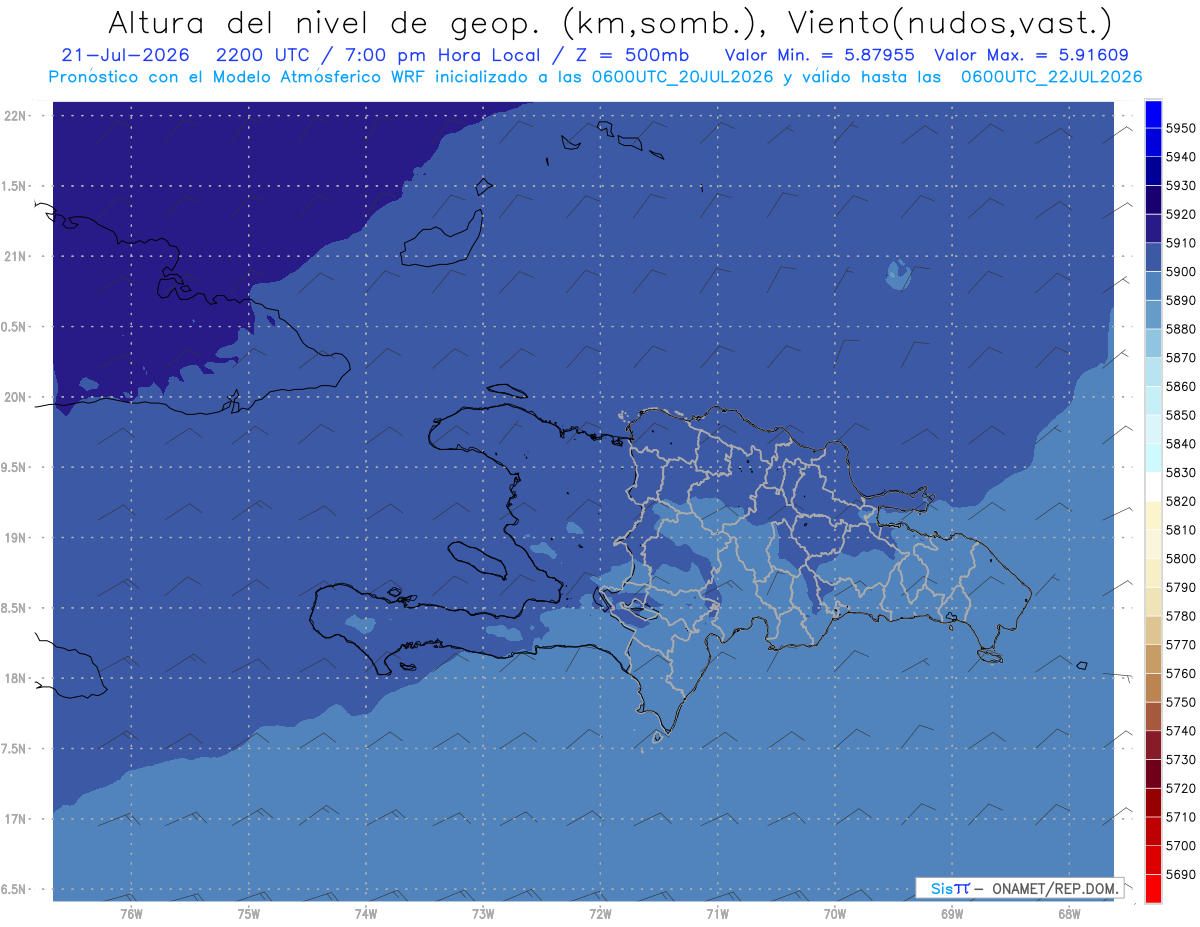Click the '17N' latitude axis label
The width and height of the screenshot is (1200, 927).
(x=15, y=819)
